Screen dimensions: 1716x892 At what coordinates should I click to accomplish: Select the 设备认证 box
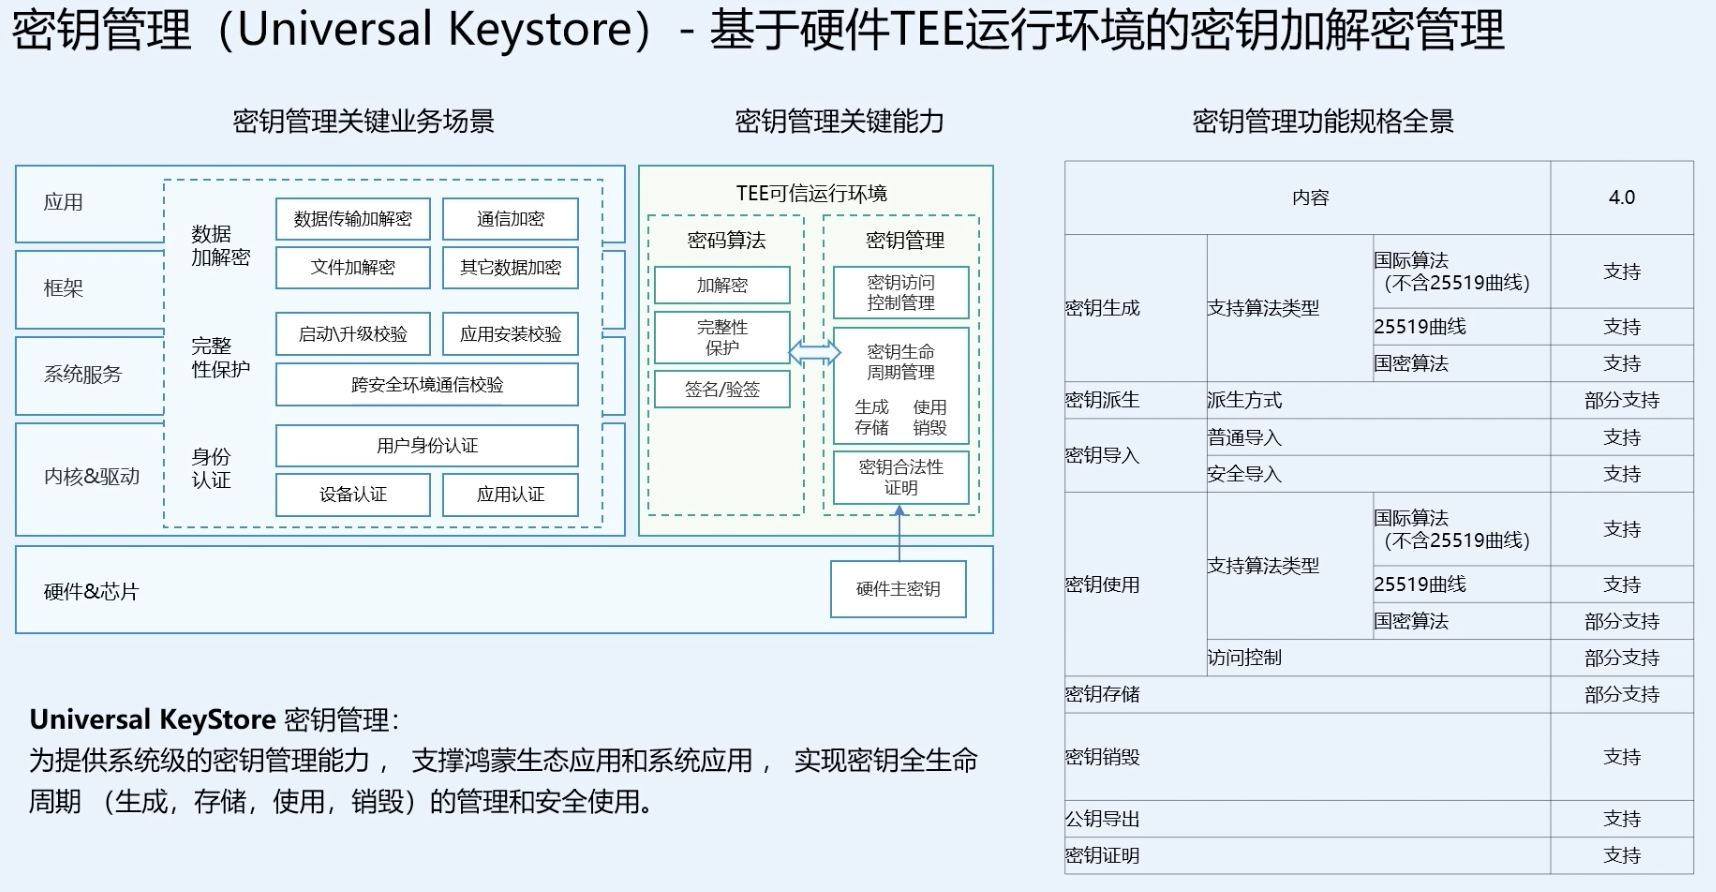[x=353, y=495]
